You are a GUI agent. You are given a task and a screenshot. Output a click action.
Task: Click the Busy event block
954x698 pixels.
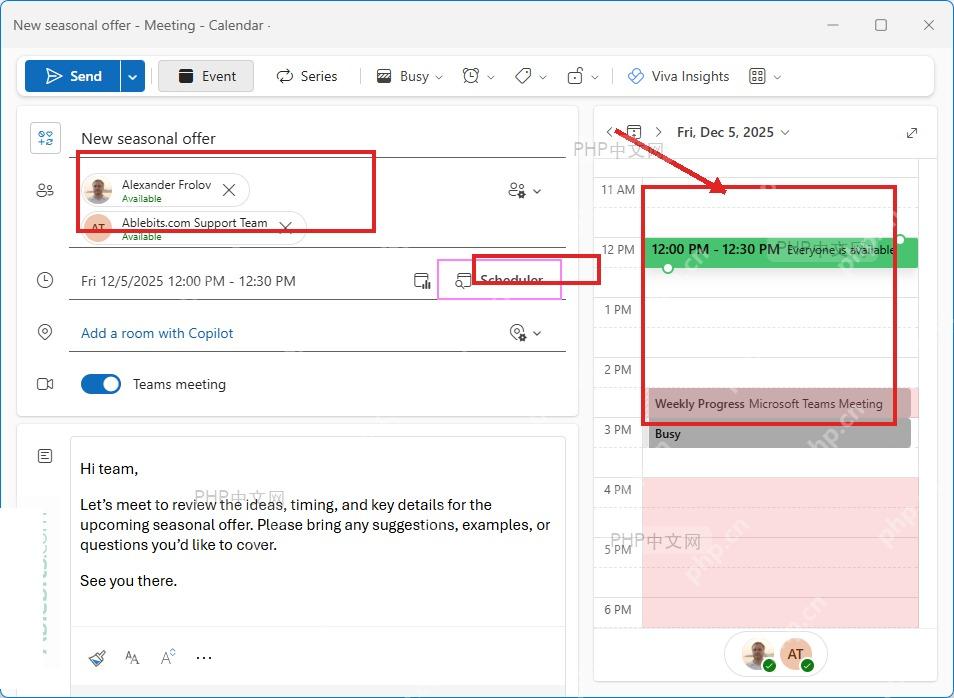coord(779,433)
